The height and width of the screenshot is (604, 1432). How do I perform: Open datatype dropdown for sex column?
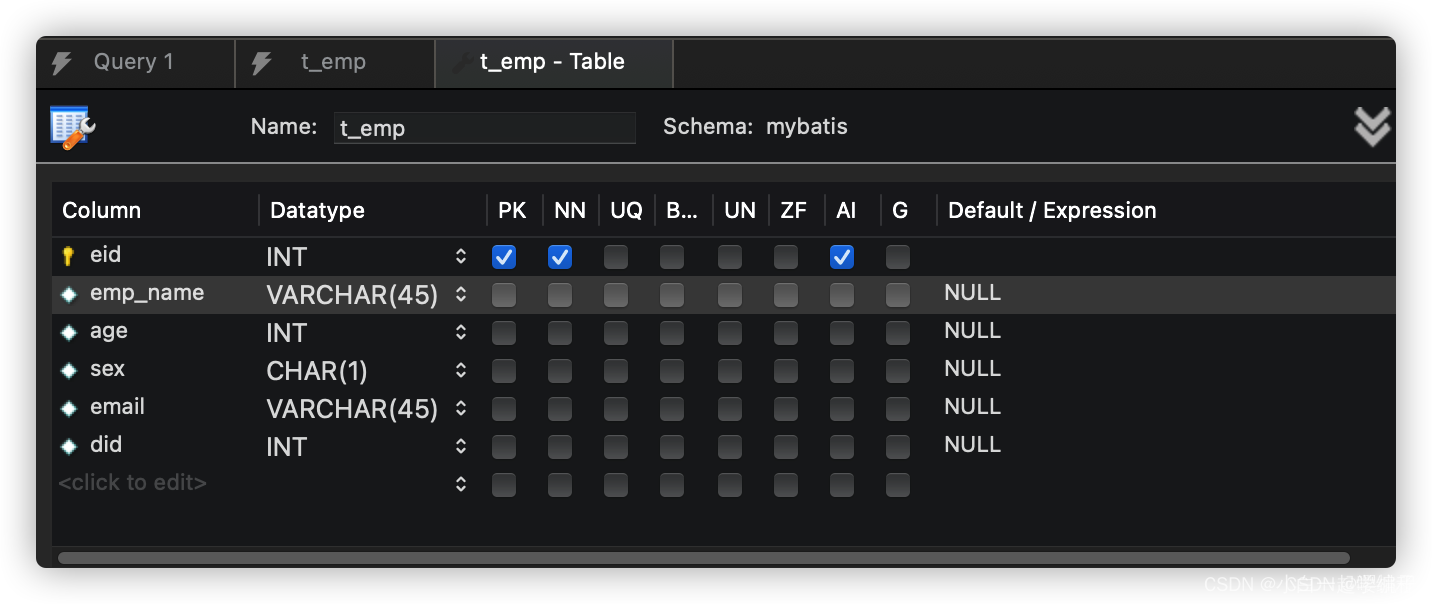coord(461,370)
